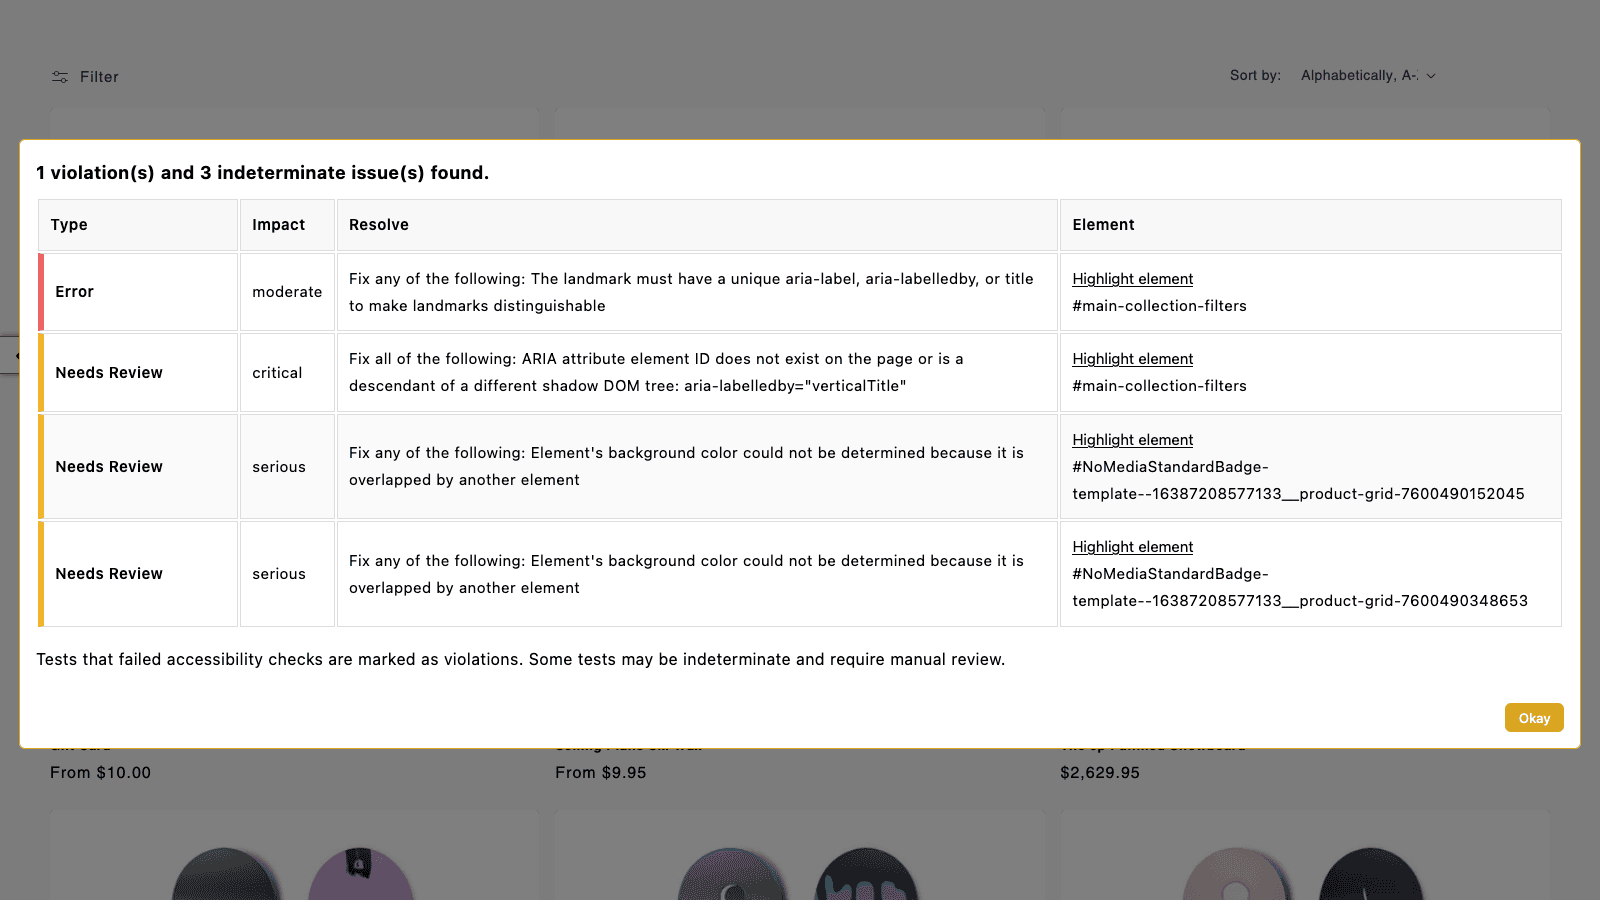Image resolution: width=1600 pixels, height=900 pixels.
Task: Open the product thumbnail below the dialog left
Action: [294, 860]
